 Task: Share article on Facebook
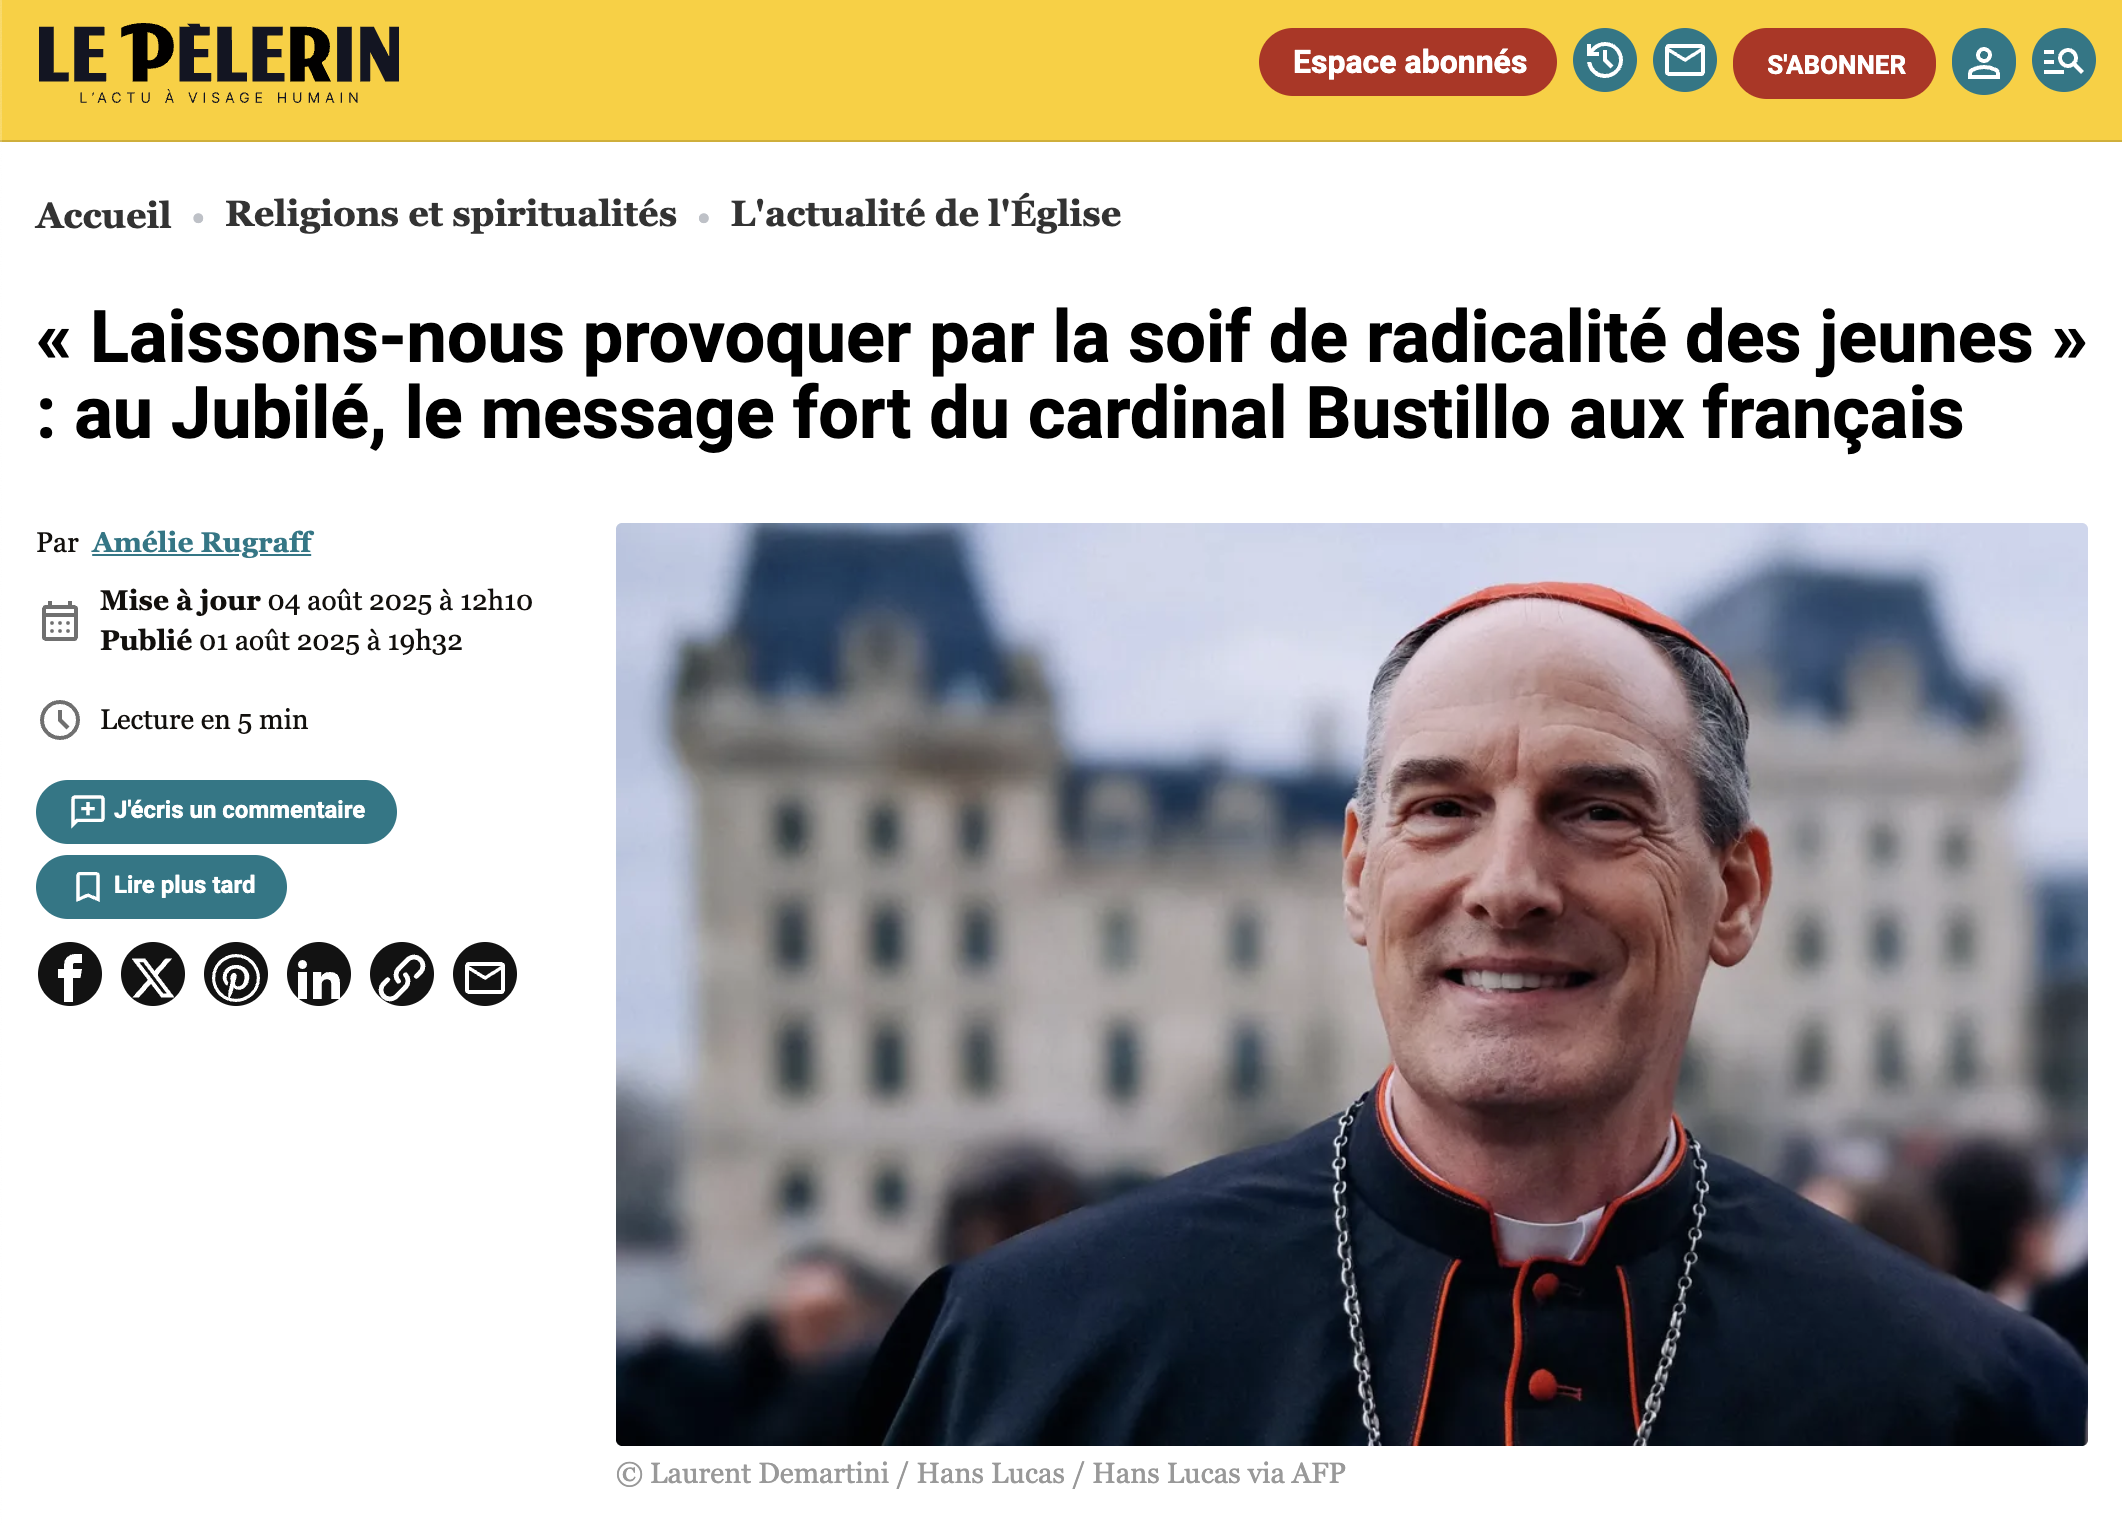[70, 974]
